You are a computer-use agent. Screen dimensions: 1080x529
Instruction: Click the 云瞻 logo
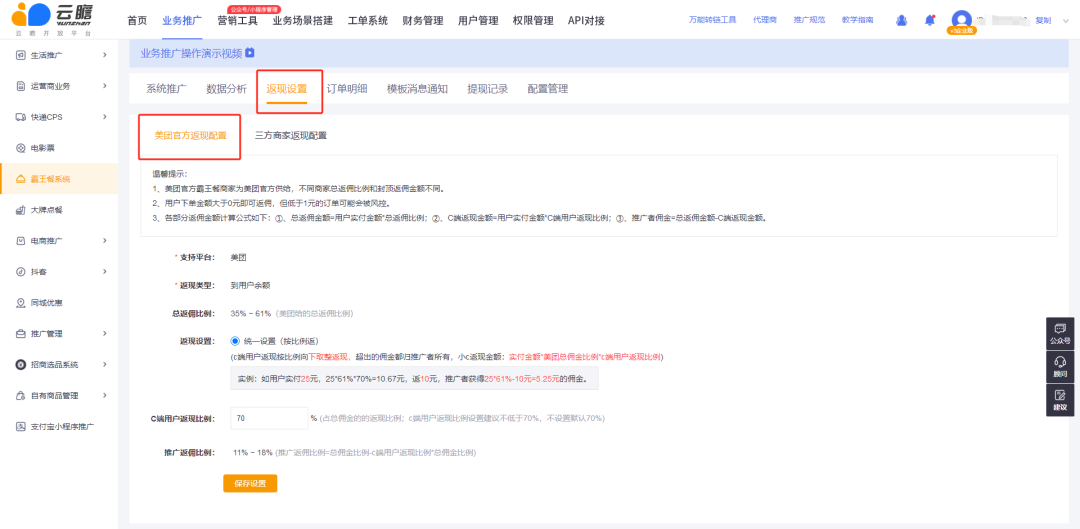(52, 19)
